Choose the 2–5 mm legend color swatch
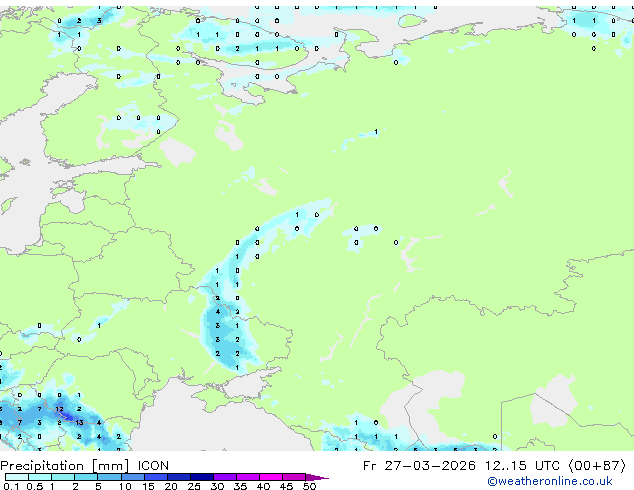Screen dimensions: 634x490 point(86,477)
